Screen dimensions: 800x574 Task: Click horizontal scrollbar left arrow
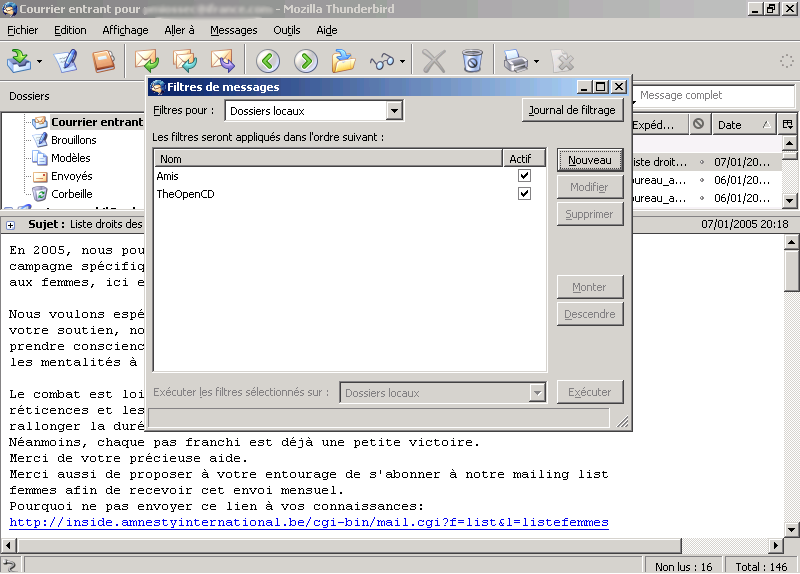[x=8, y=545]
